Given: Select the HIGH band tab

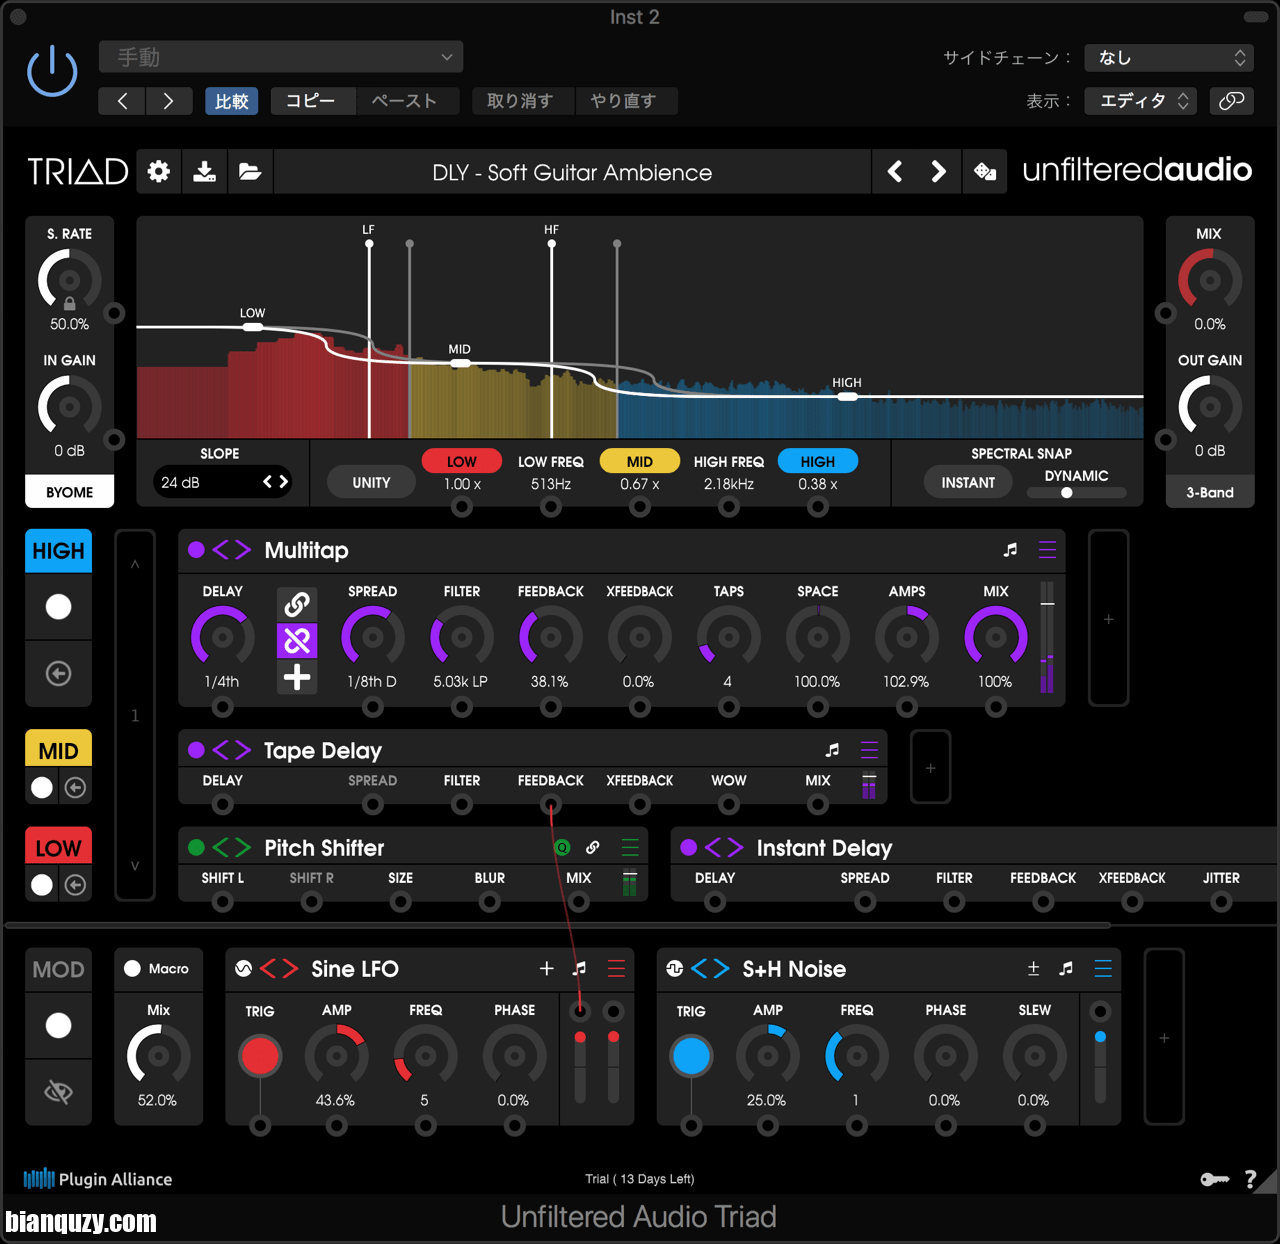Looking at the screenshot, I should pyautogui.click(x=58, y=551).
